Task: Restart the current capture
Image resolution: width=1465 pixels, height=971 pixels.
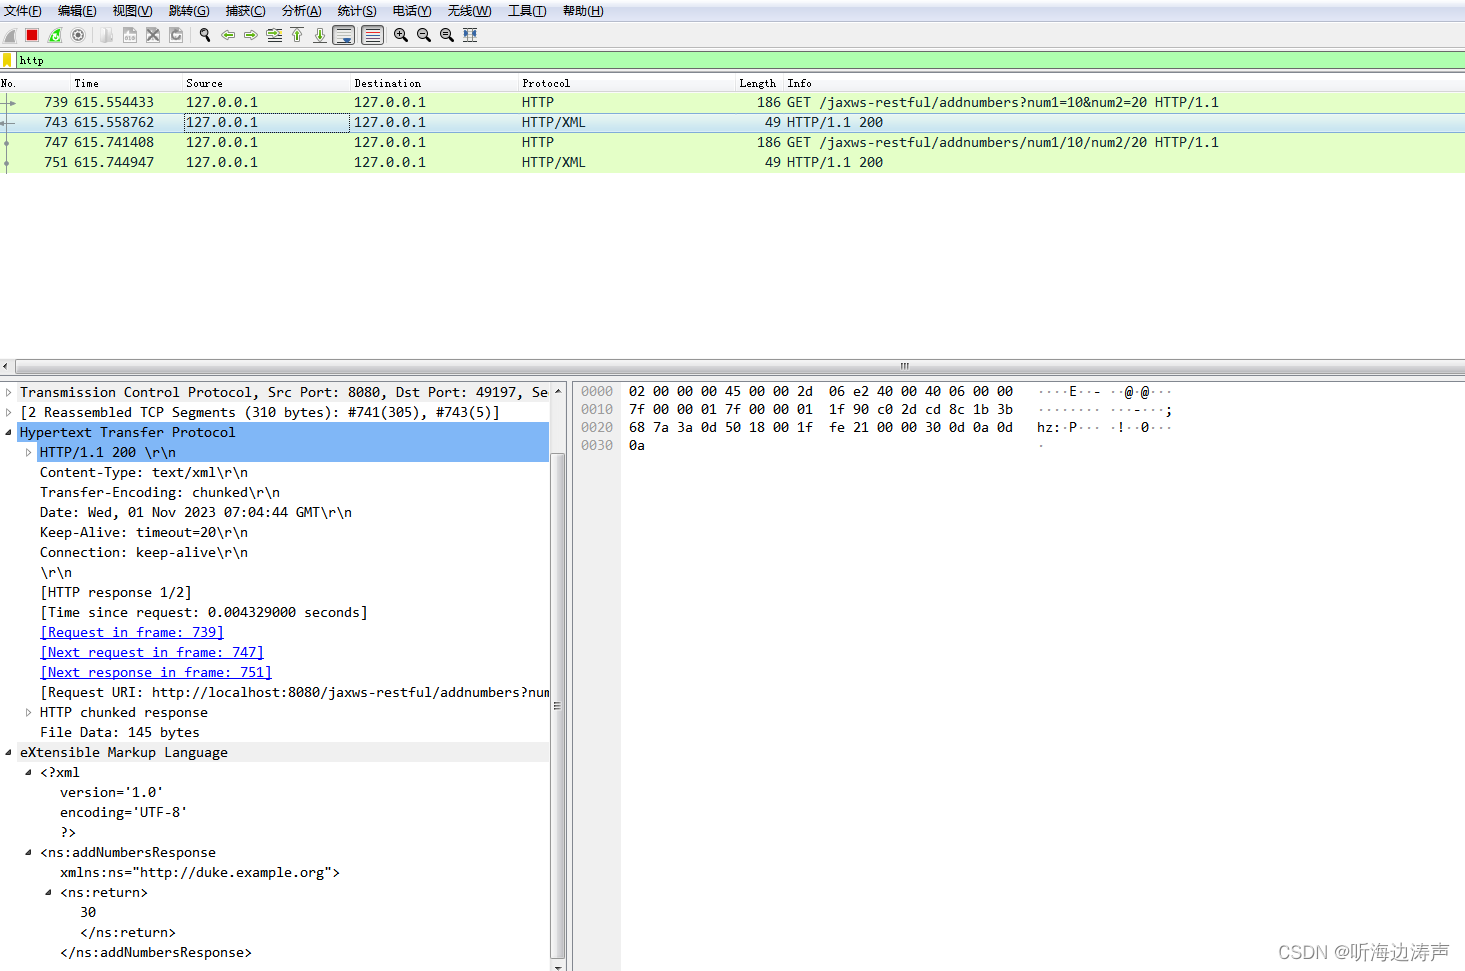Action: point(55,35)
